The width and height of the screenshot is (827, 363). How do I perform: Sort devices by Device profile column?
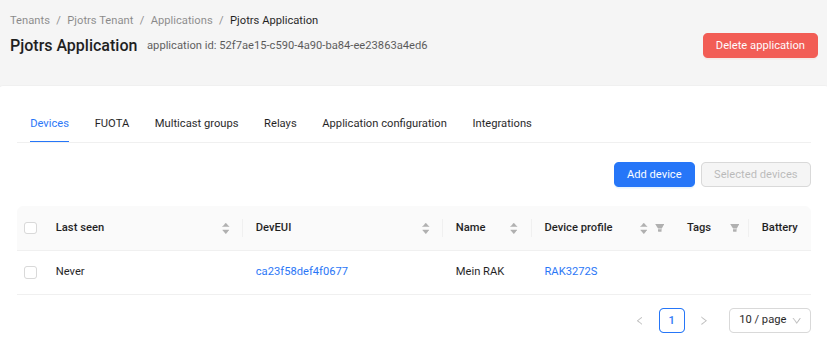pos(643,228)
